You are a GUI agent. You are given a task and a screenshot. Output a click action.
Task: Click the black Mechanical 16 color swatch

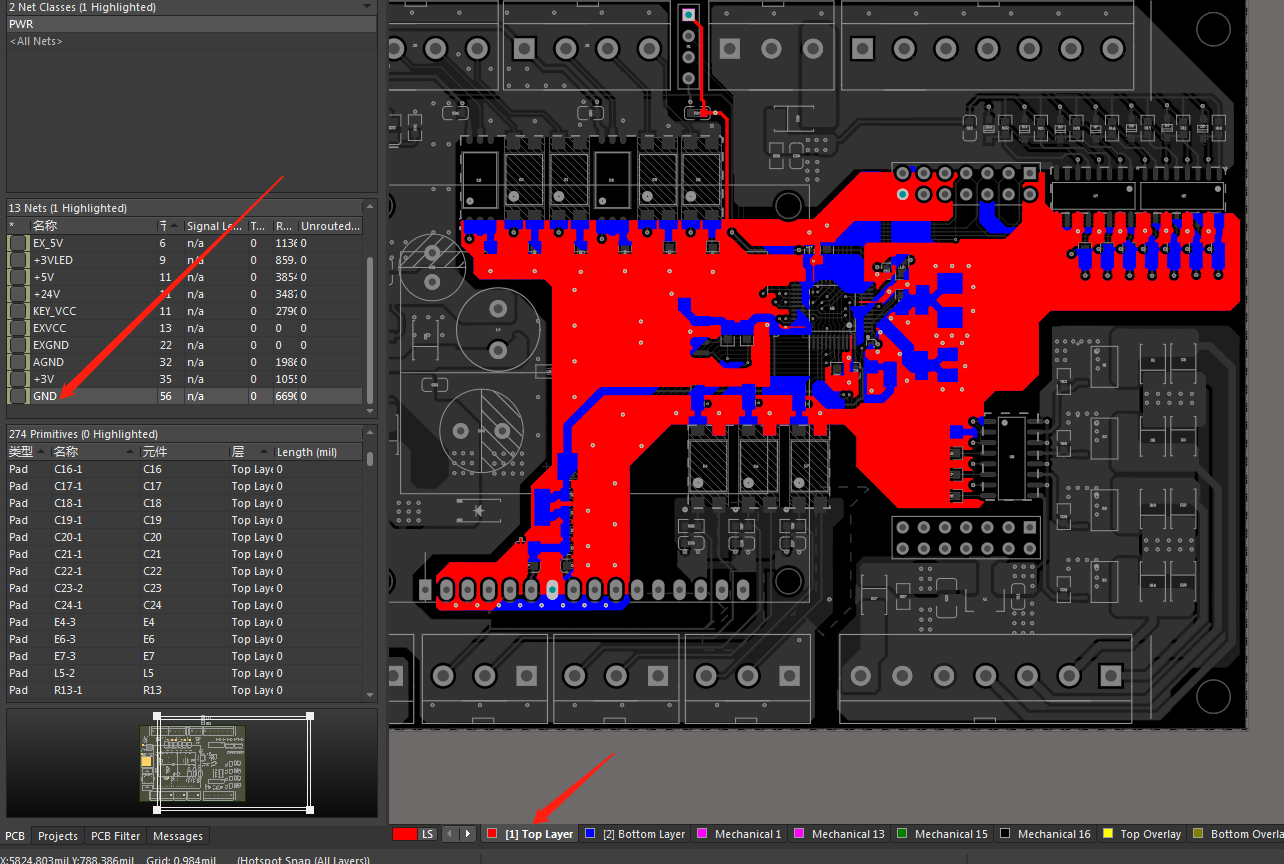1005,833
